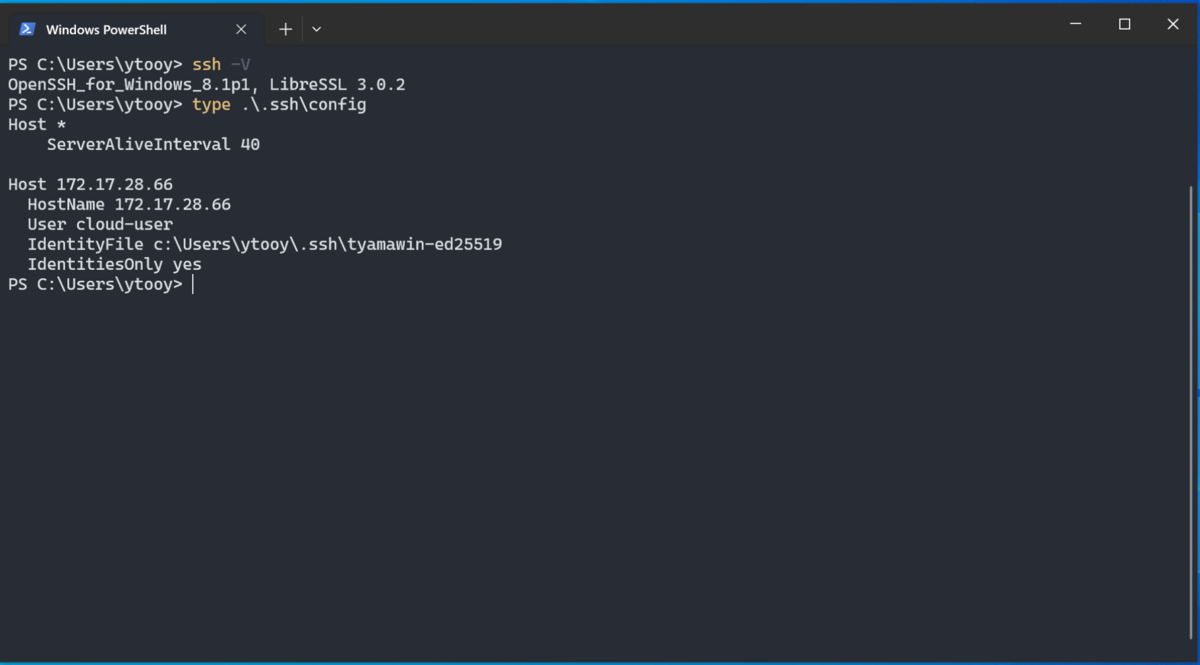This screenshot has height=665, width=1200.
Task: Click the "IdentitiesOnly yes" line
Action: [x=114, y=265]
